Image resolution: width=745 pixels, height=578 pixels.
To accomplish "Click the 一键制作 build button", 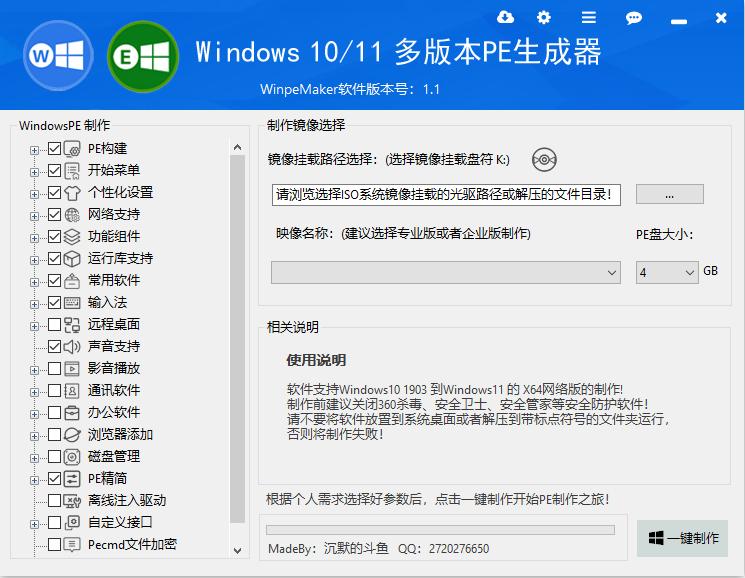I will pos(682,538).
